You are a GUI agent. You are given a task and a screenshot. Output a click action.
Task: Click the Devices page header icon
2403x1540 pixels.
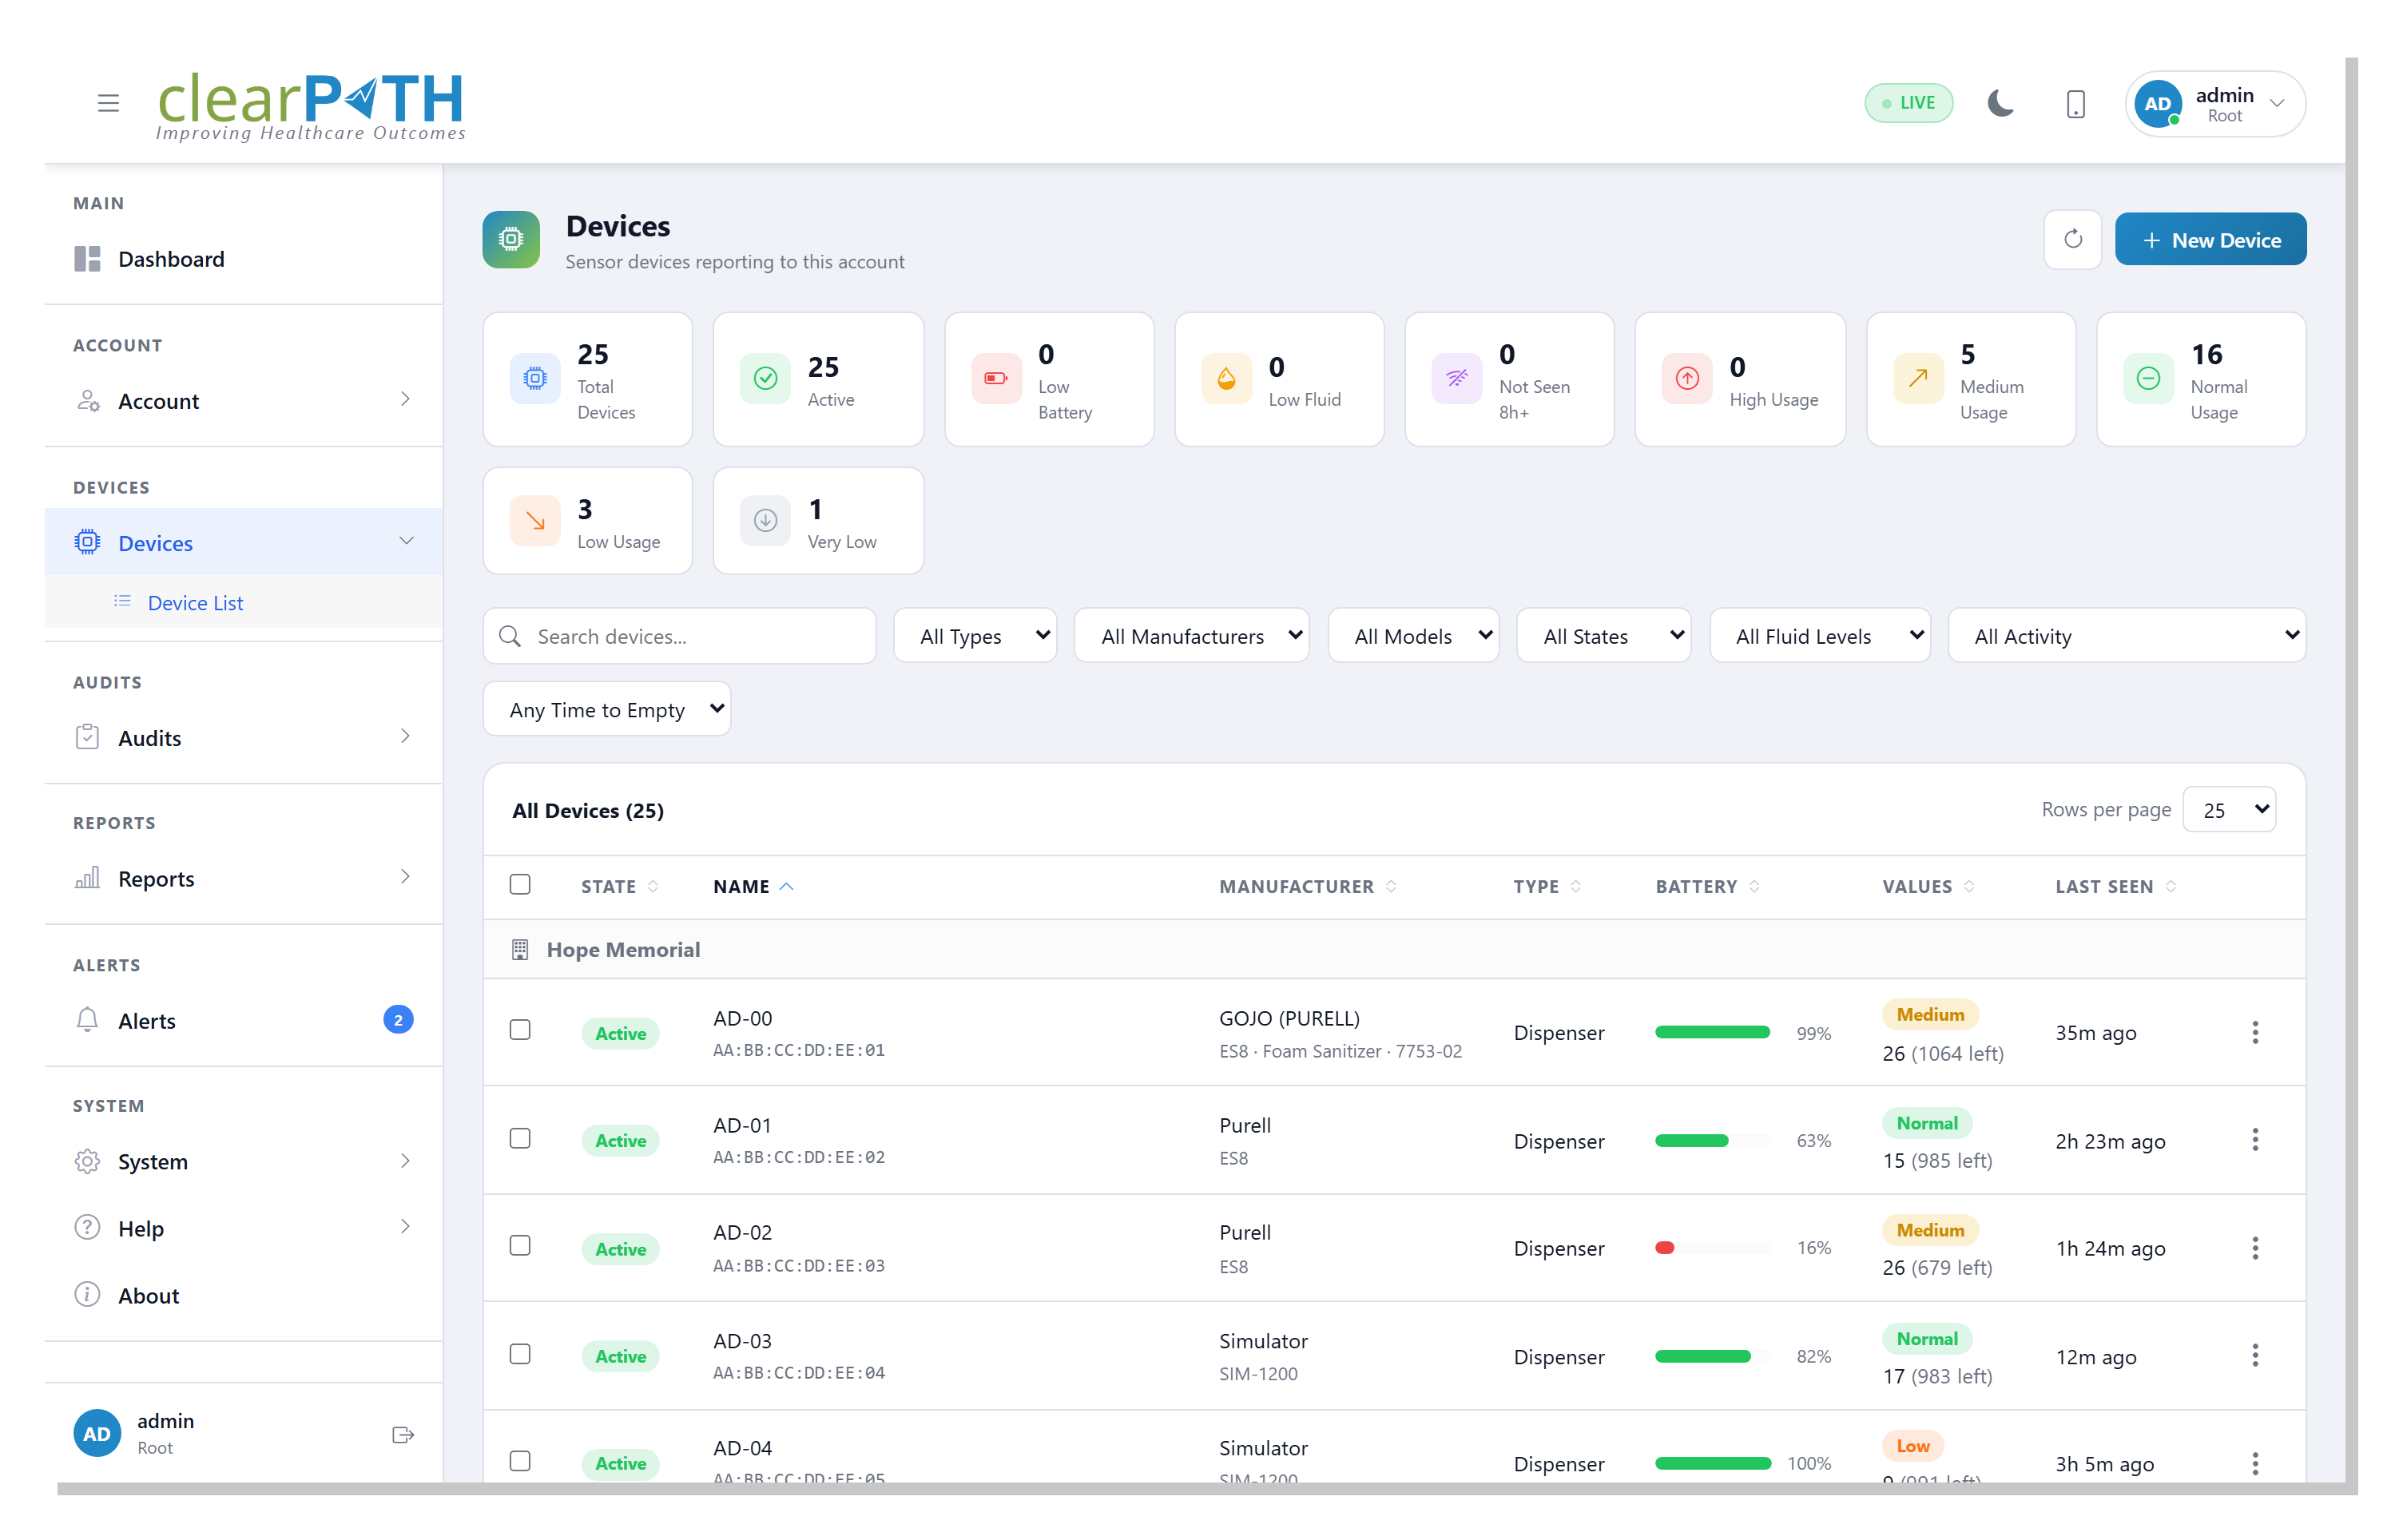[511, 239]
